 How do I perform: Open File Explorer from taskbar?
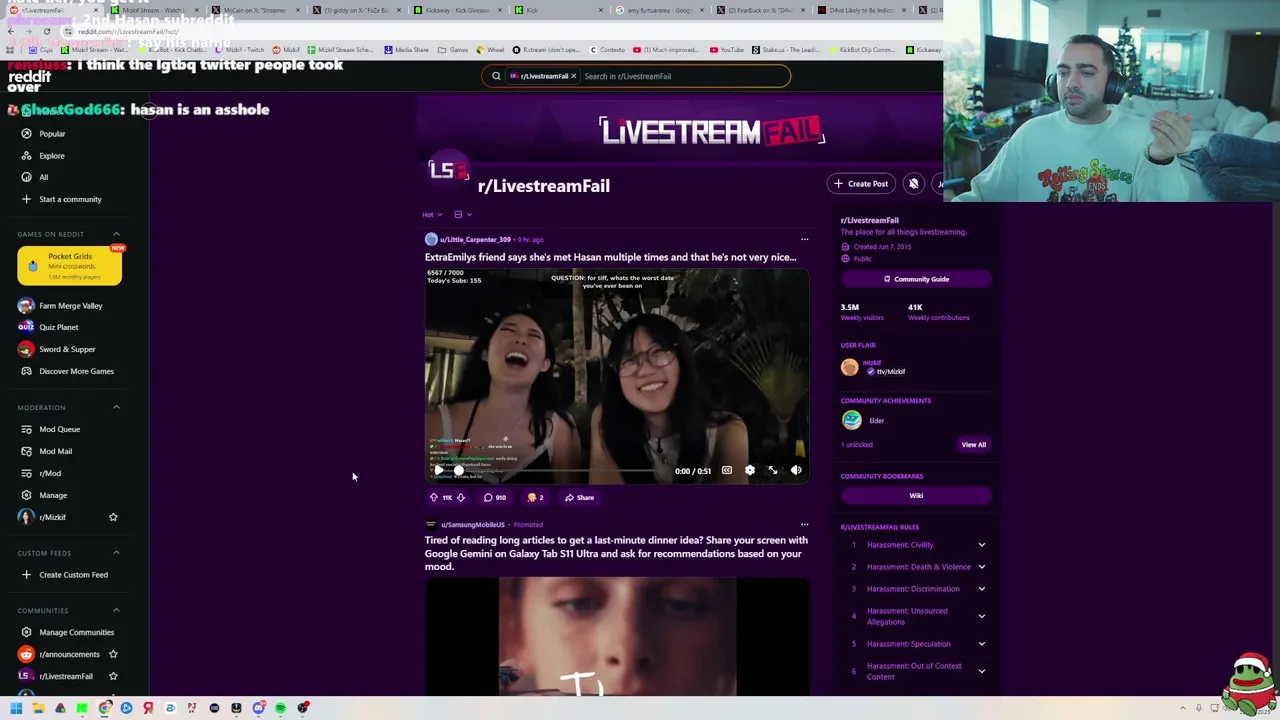pyautogui.click(x=38, y=708)
